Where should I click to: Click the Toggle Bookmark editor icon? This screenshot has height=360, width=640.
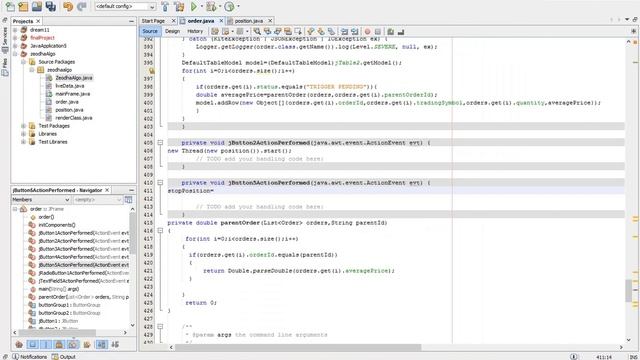click(x=331, y=31)
